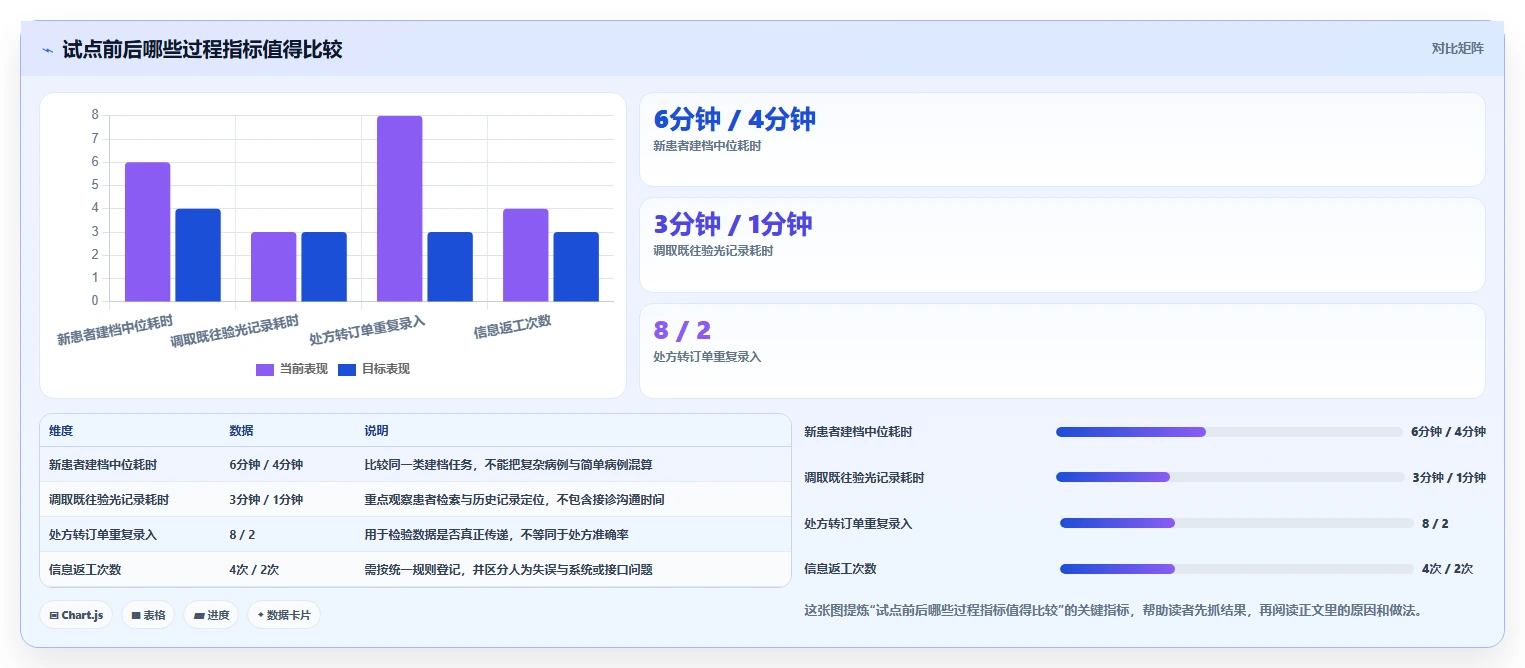Click the progress bar for 处方转订单重复录入

pos(1237,523)
